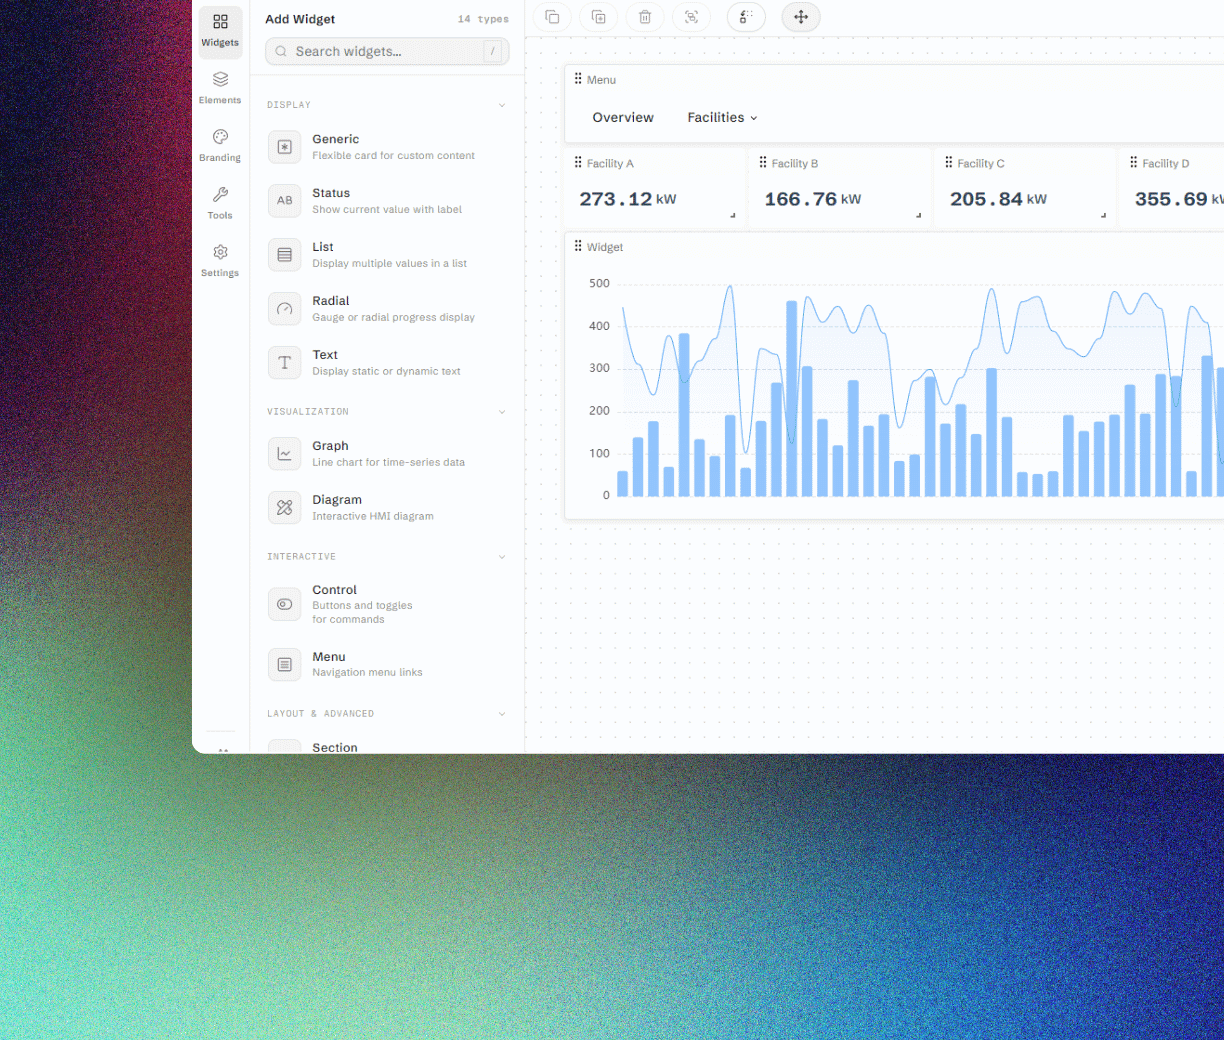1224x1040 pixels.
Task: Add a Status widget
Action: click(386, 201)
